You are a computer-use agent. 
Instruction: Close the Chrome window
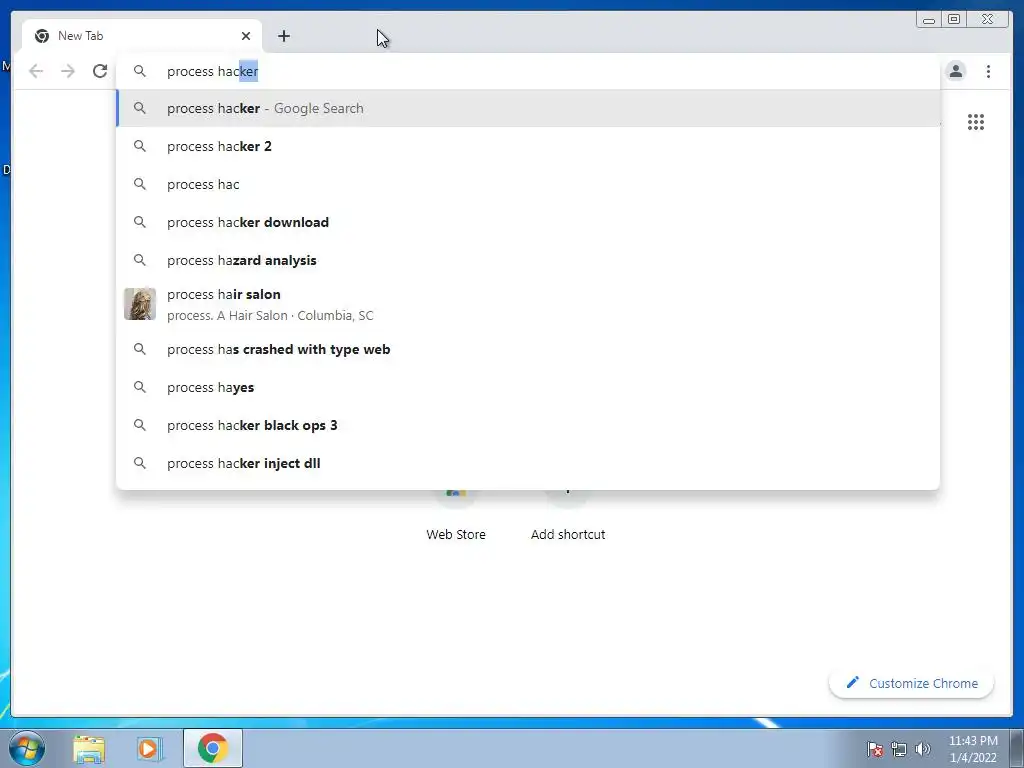988,20
